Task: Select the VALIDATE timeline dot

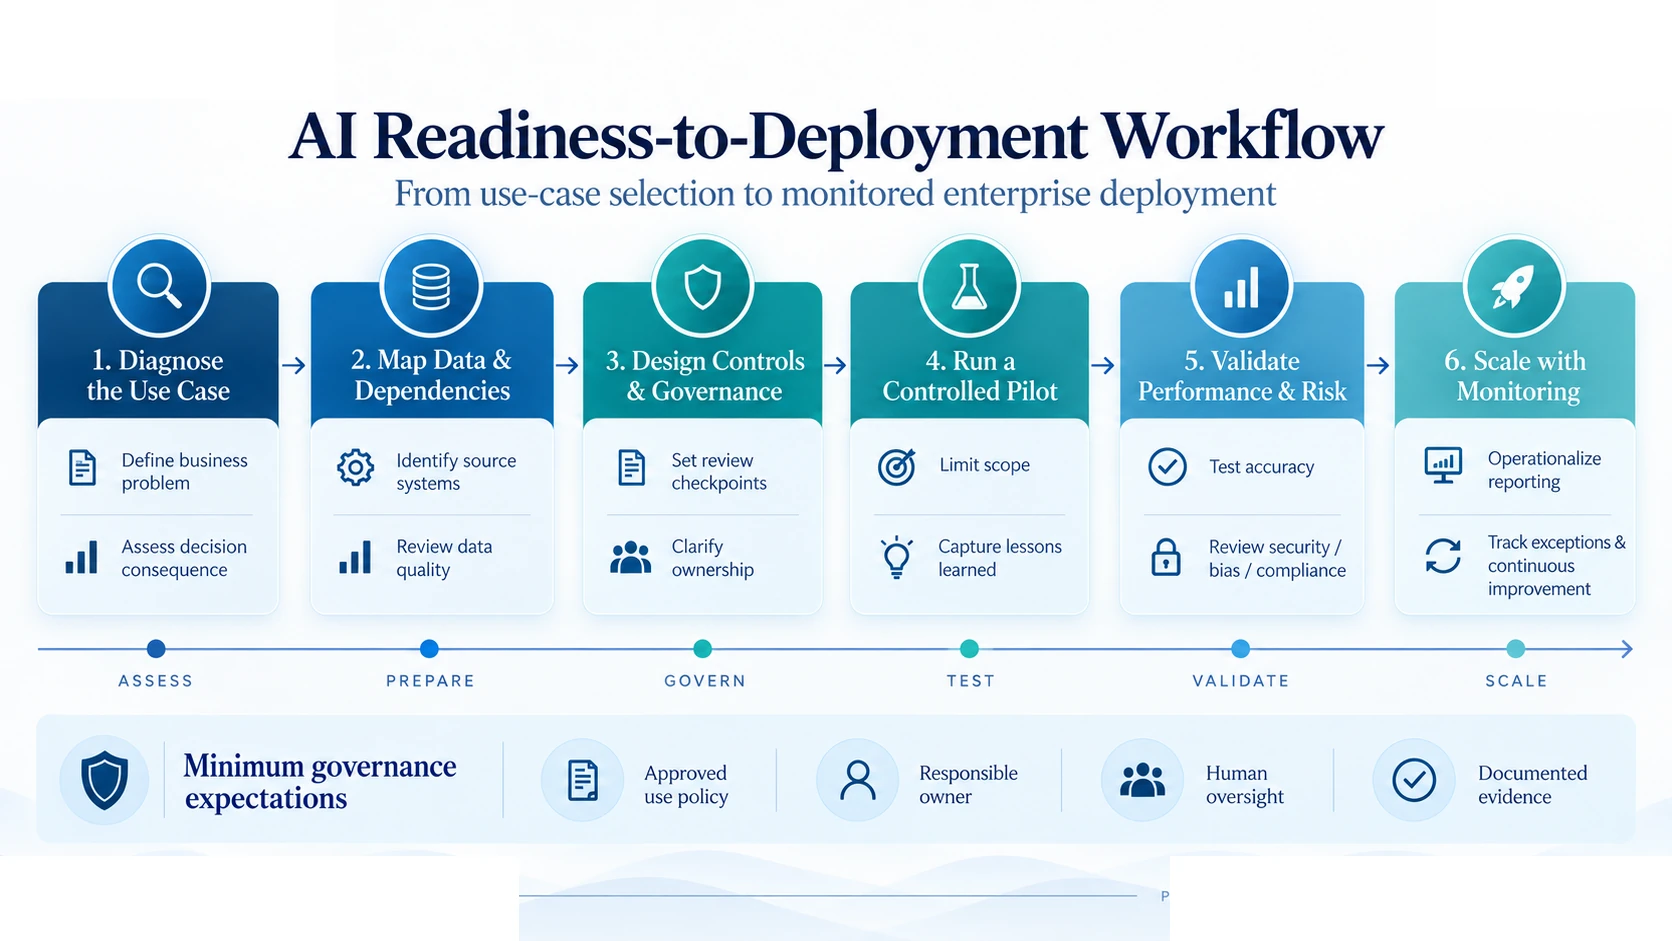Action: (x=1240, y=649)
